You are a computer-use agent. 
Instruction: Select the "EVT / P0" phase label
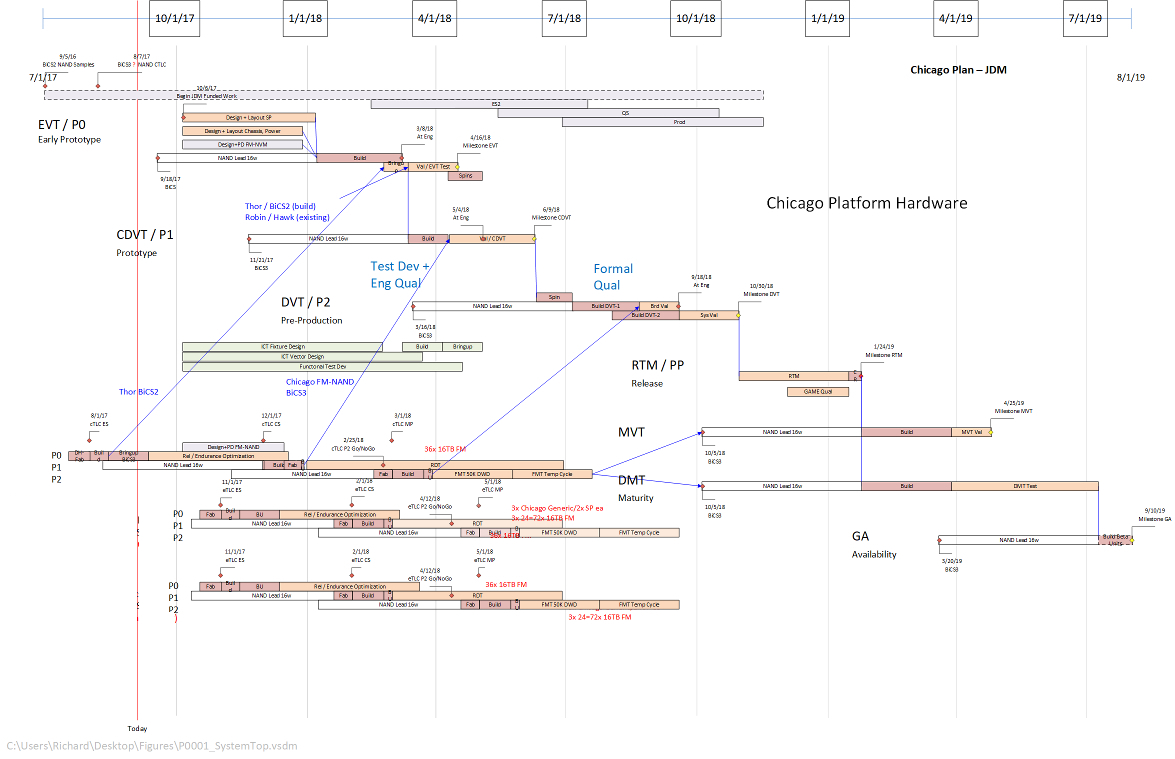click(61, 124)
